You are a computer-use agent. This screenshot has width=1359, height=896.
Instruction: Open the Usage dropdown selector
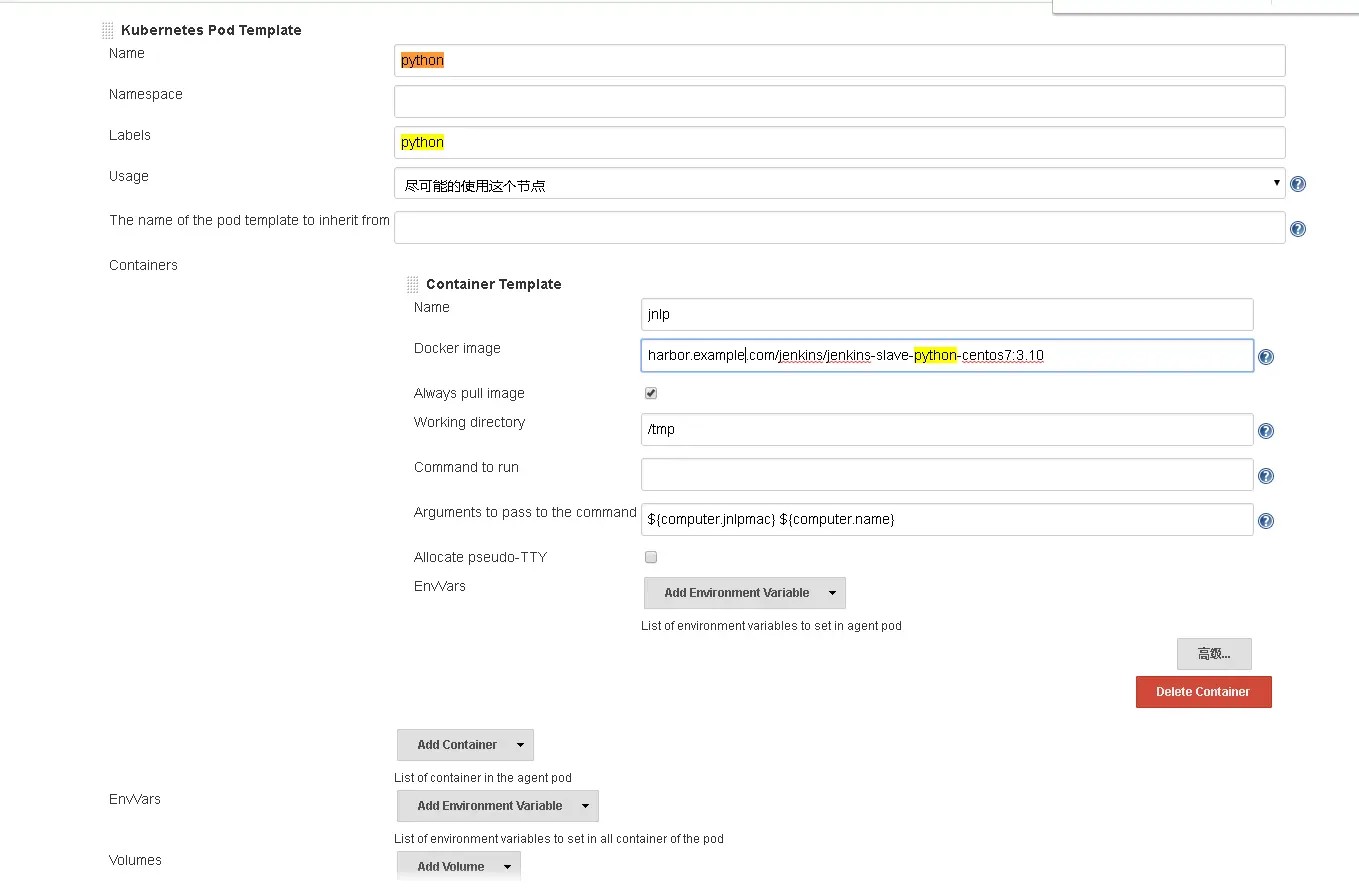pos(839,184)
